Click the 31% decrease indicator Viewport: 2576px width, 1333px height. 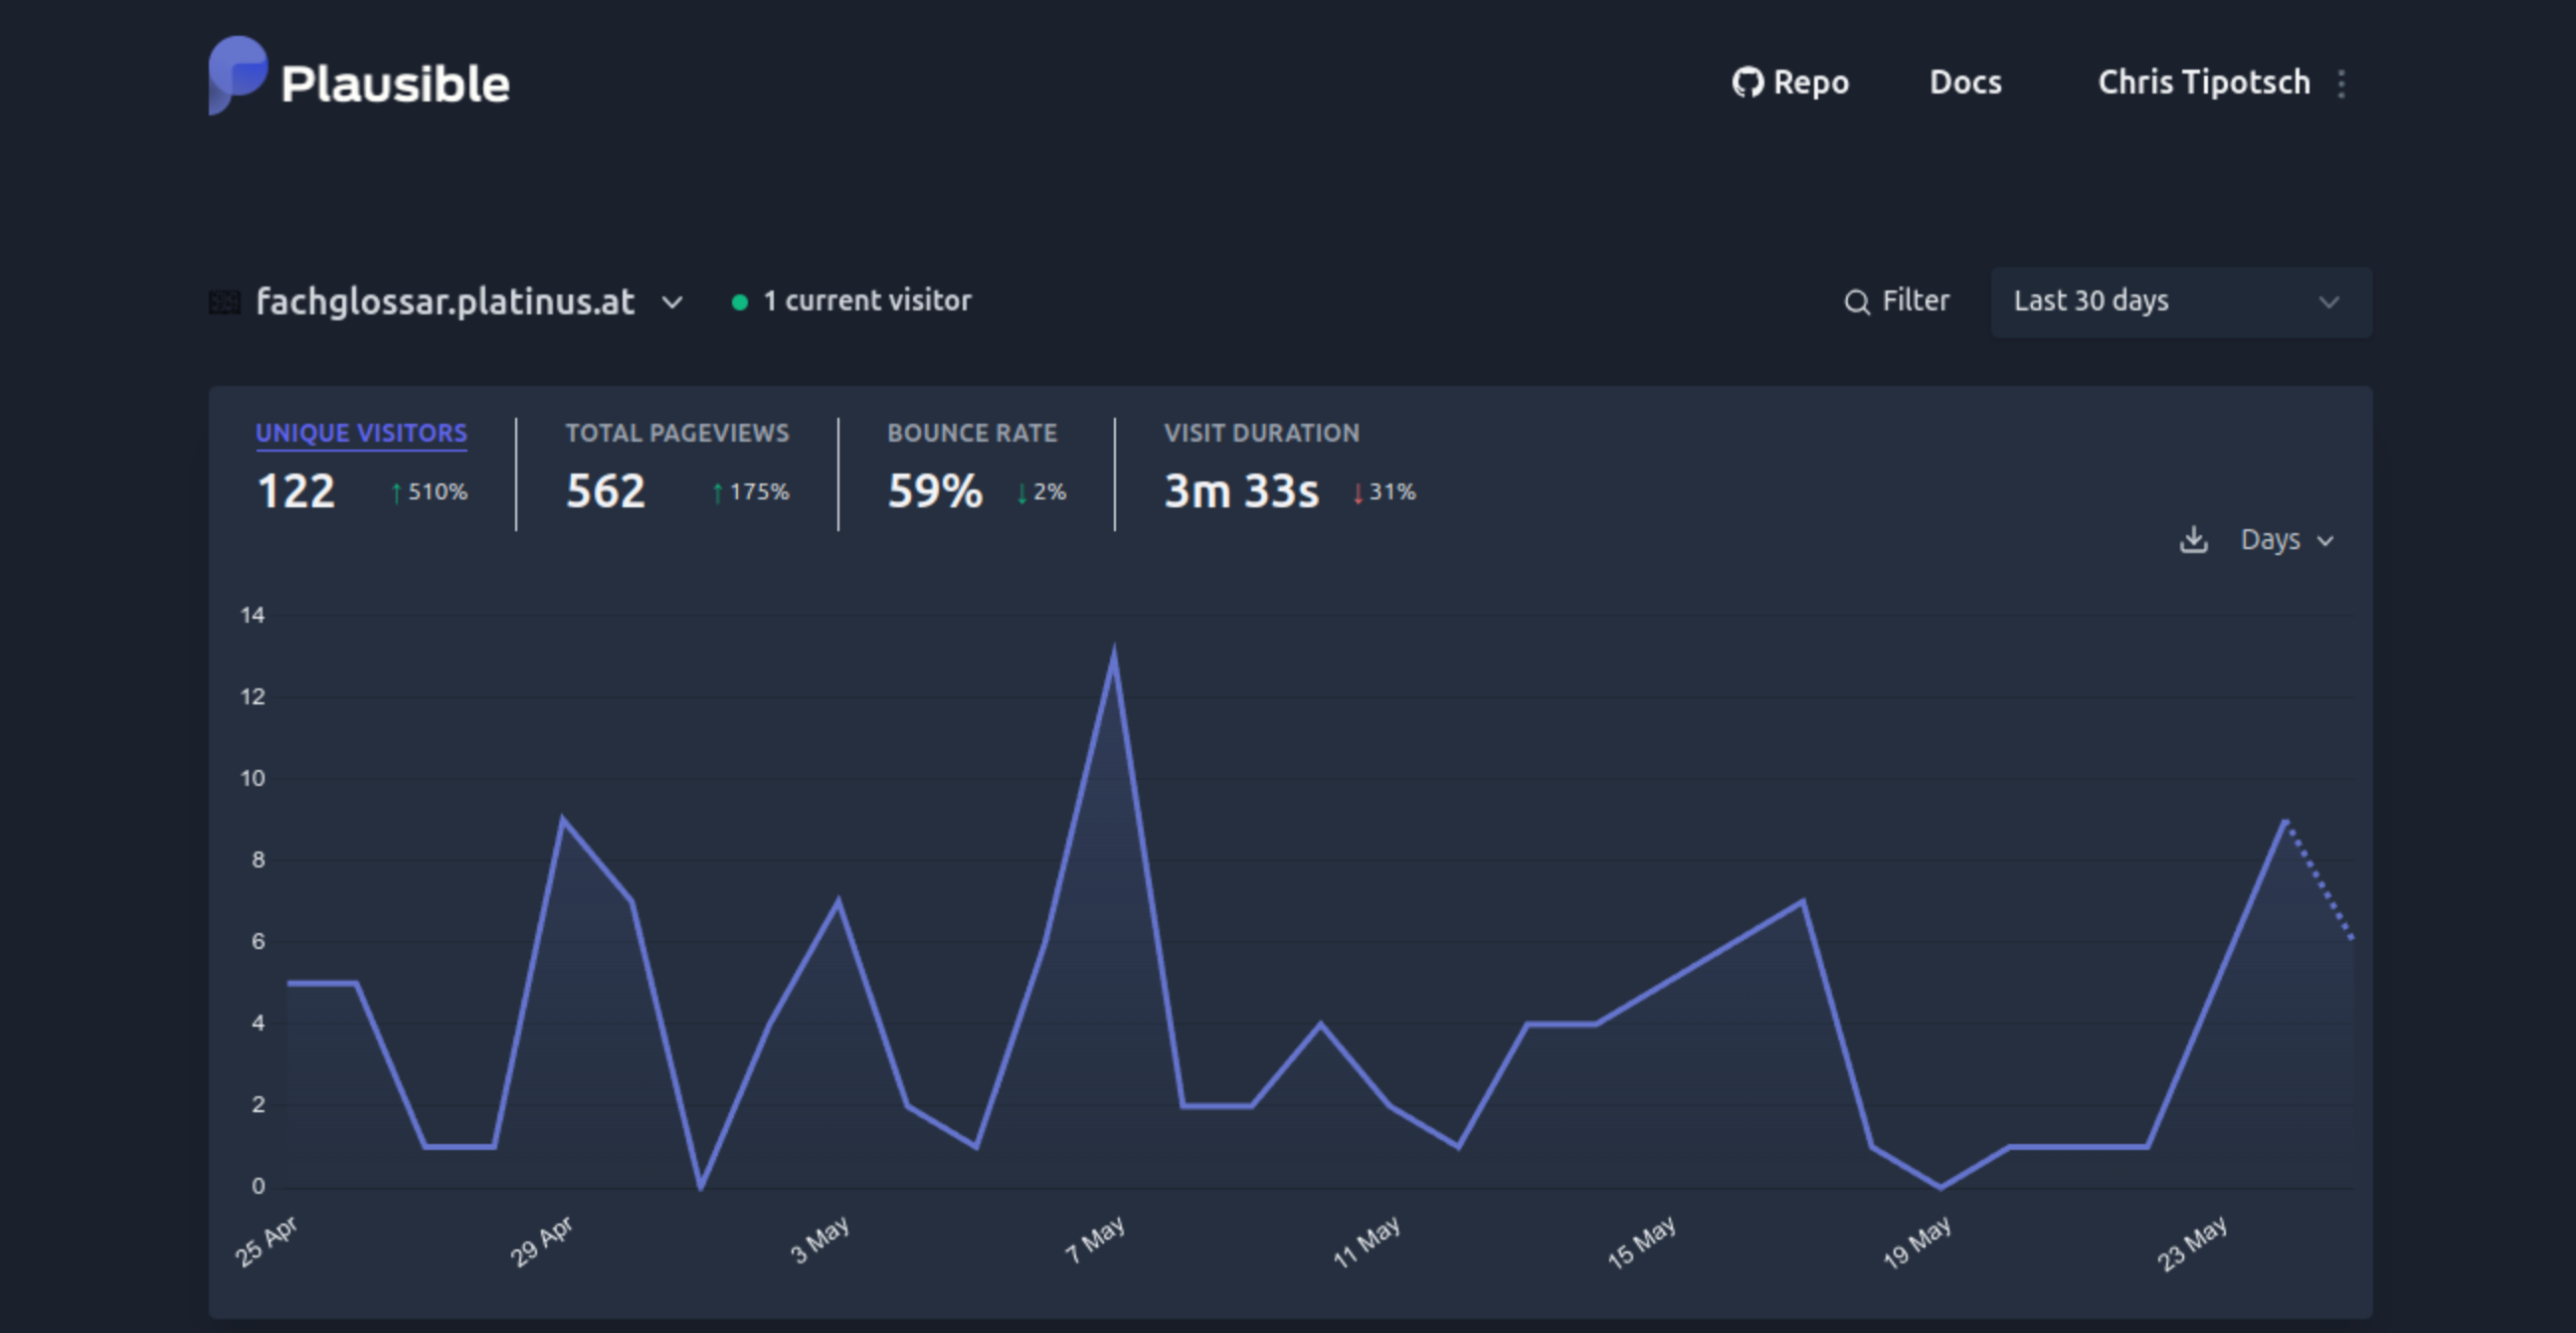pos(1384,492)
